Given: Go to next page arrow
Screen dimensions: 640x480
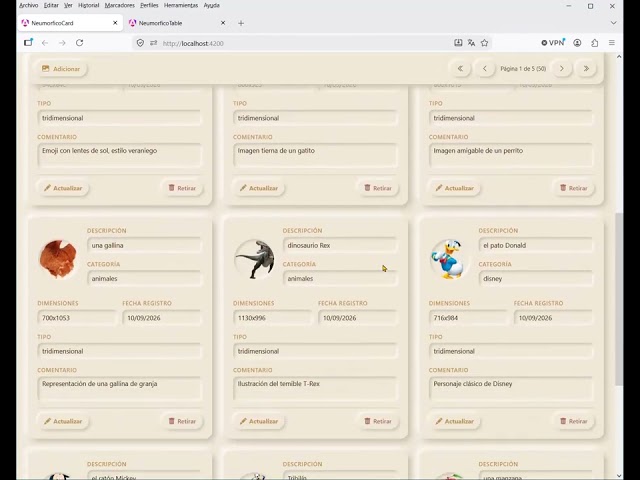Looking at the screenshot, I should (x=562, y=69).
